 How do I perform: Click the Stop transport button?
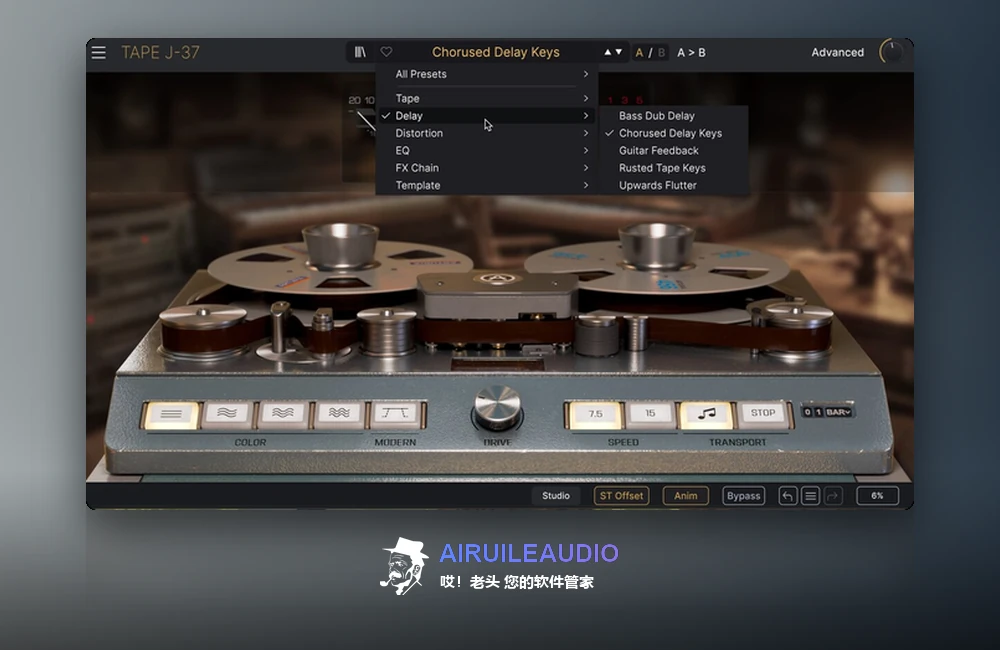pyautogui.click(x=762, y=413)
